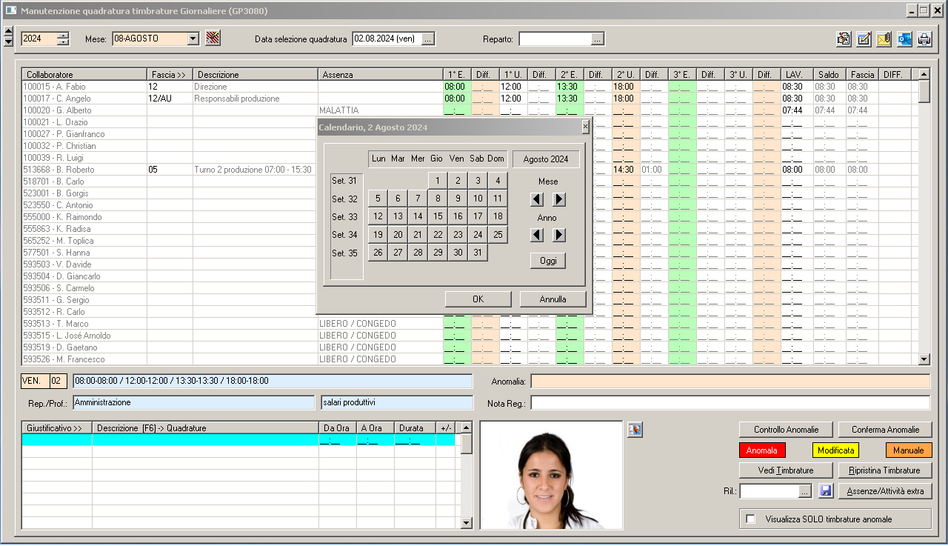
Task: Click the small icon beside employee photo
Action: coord(635,429)
